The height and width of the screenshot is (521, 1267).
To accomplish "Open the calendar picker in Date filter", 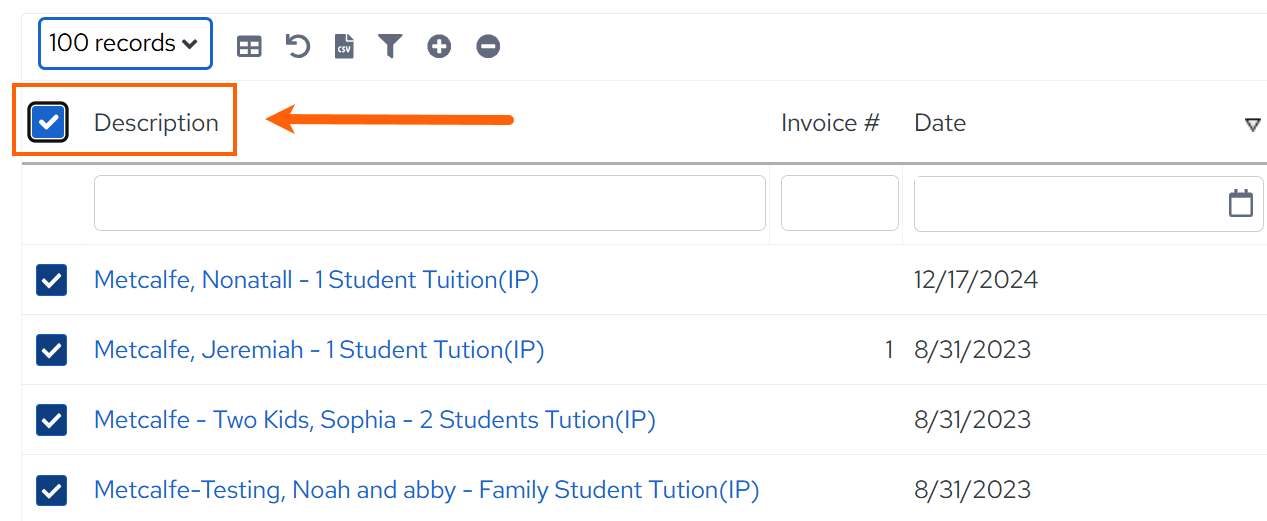I will 1241,203.
